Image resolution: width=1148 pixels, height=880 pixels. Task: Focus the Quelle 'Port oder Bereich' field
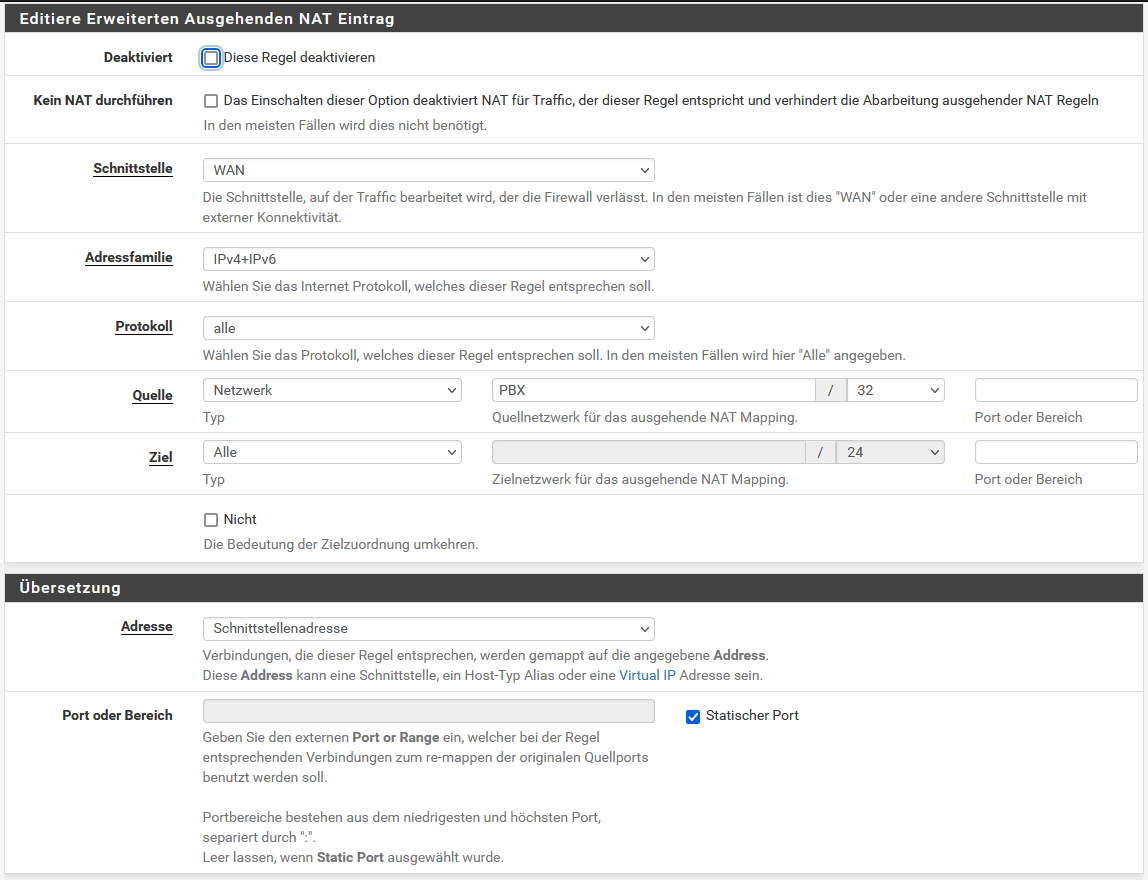[x=1056, y=390]
